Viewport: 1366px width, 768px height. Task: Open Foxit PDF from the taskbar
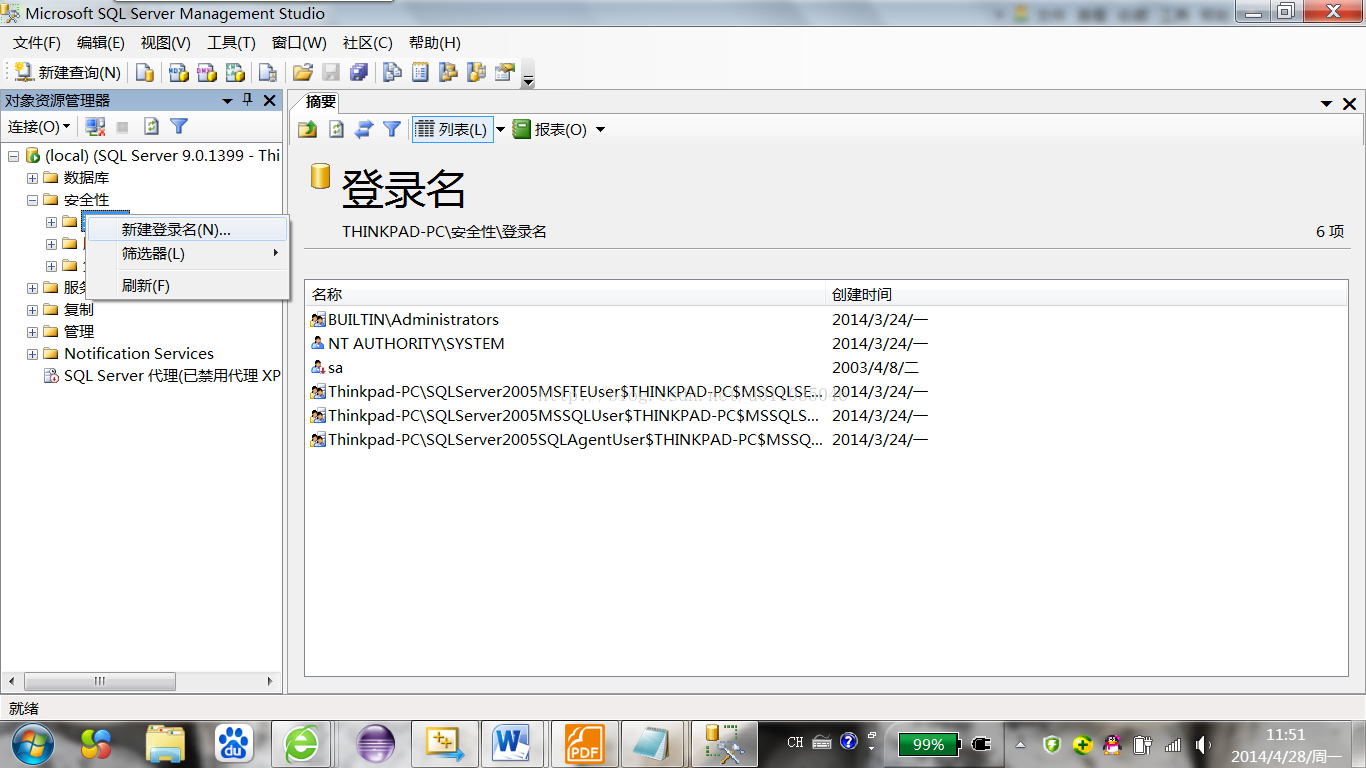pos(584,744)
